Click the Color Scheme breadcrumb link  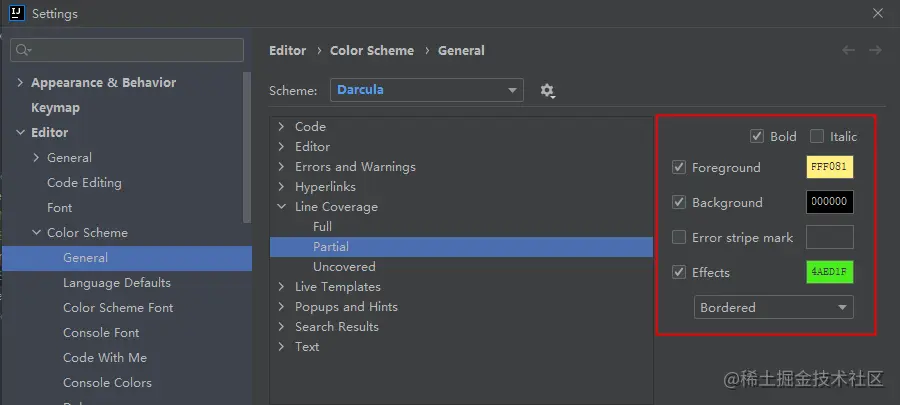click(x=372, y=50)
